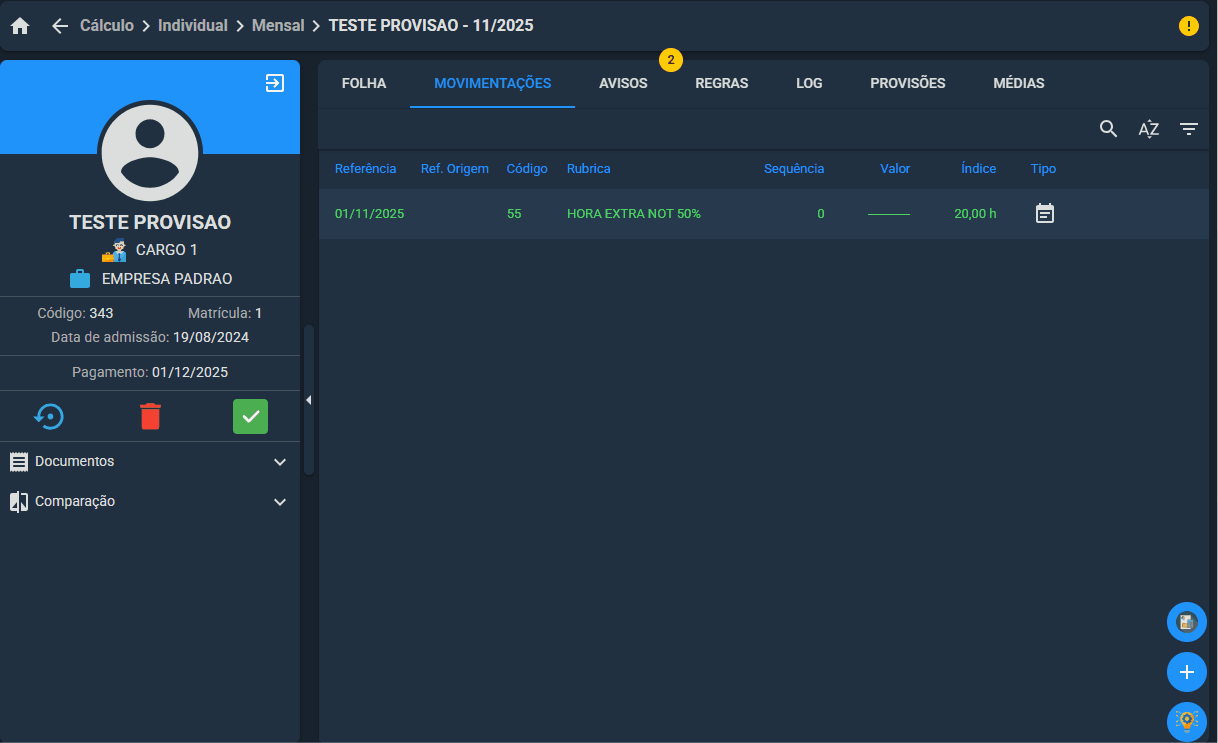This screenshot has height=743, width=1218.
Task: Click TESTE PROVISAO - 11/2025 breadcrumb
Action: point(431,25)
